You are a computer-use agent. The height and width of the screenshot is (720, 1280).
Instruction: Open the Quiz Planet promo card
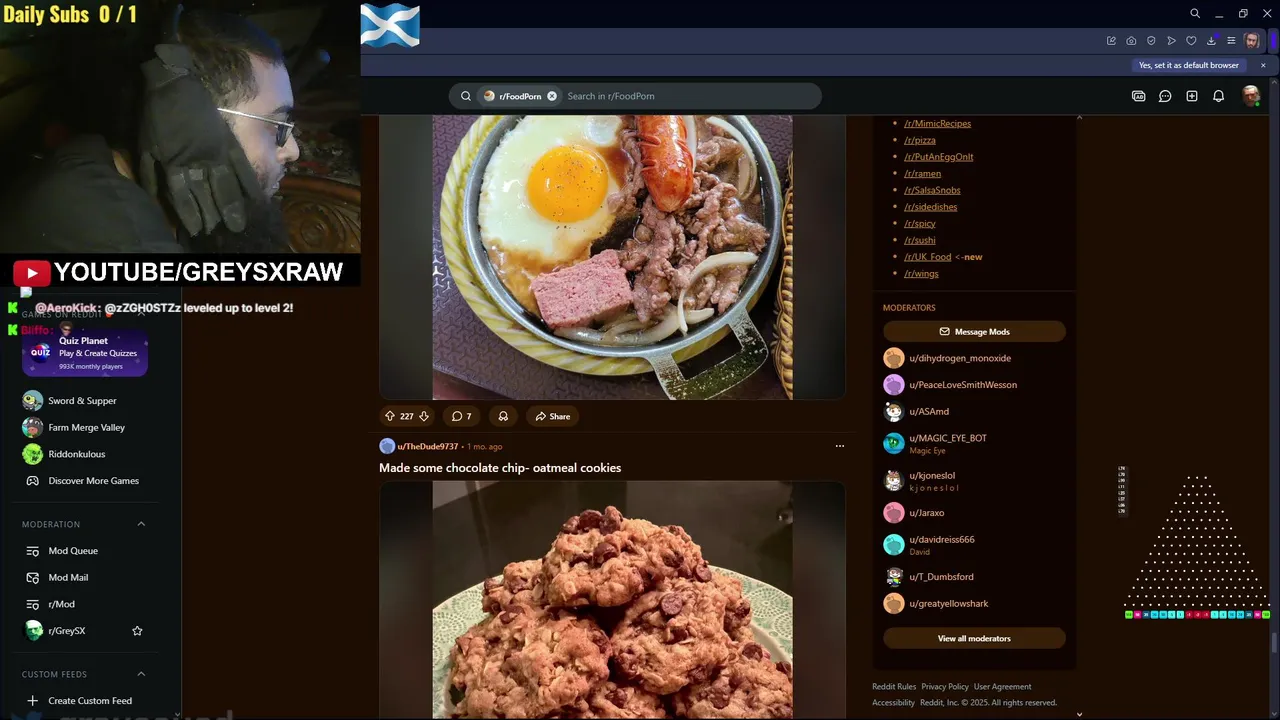click(x=85, y=353)
